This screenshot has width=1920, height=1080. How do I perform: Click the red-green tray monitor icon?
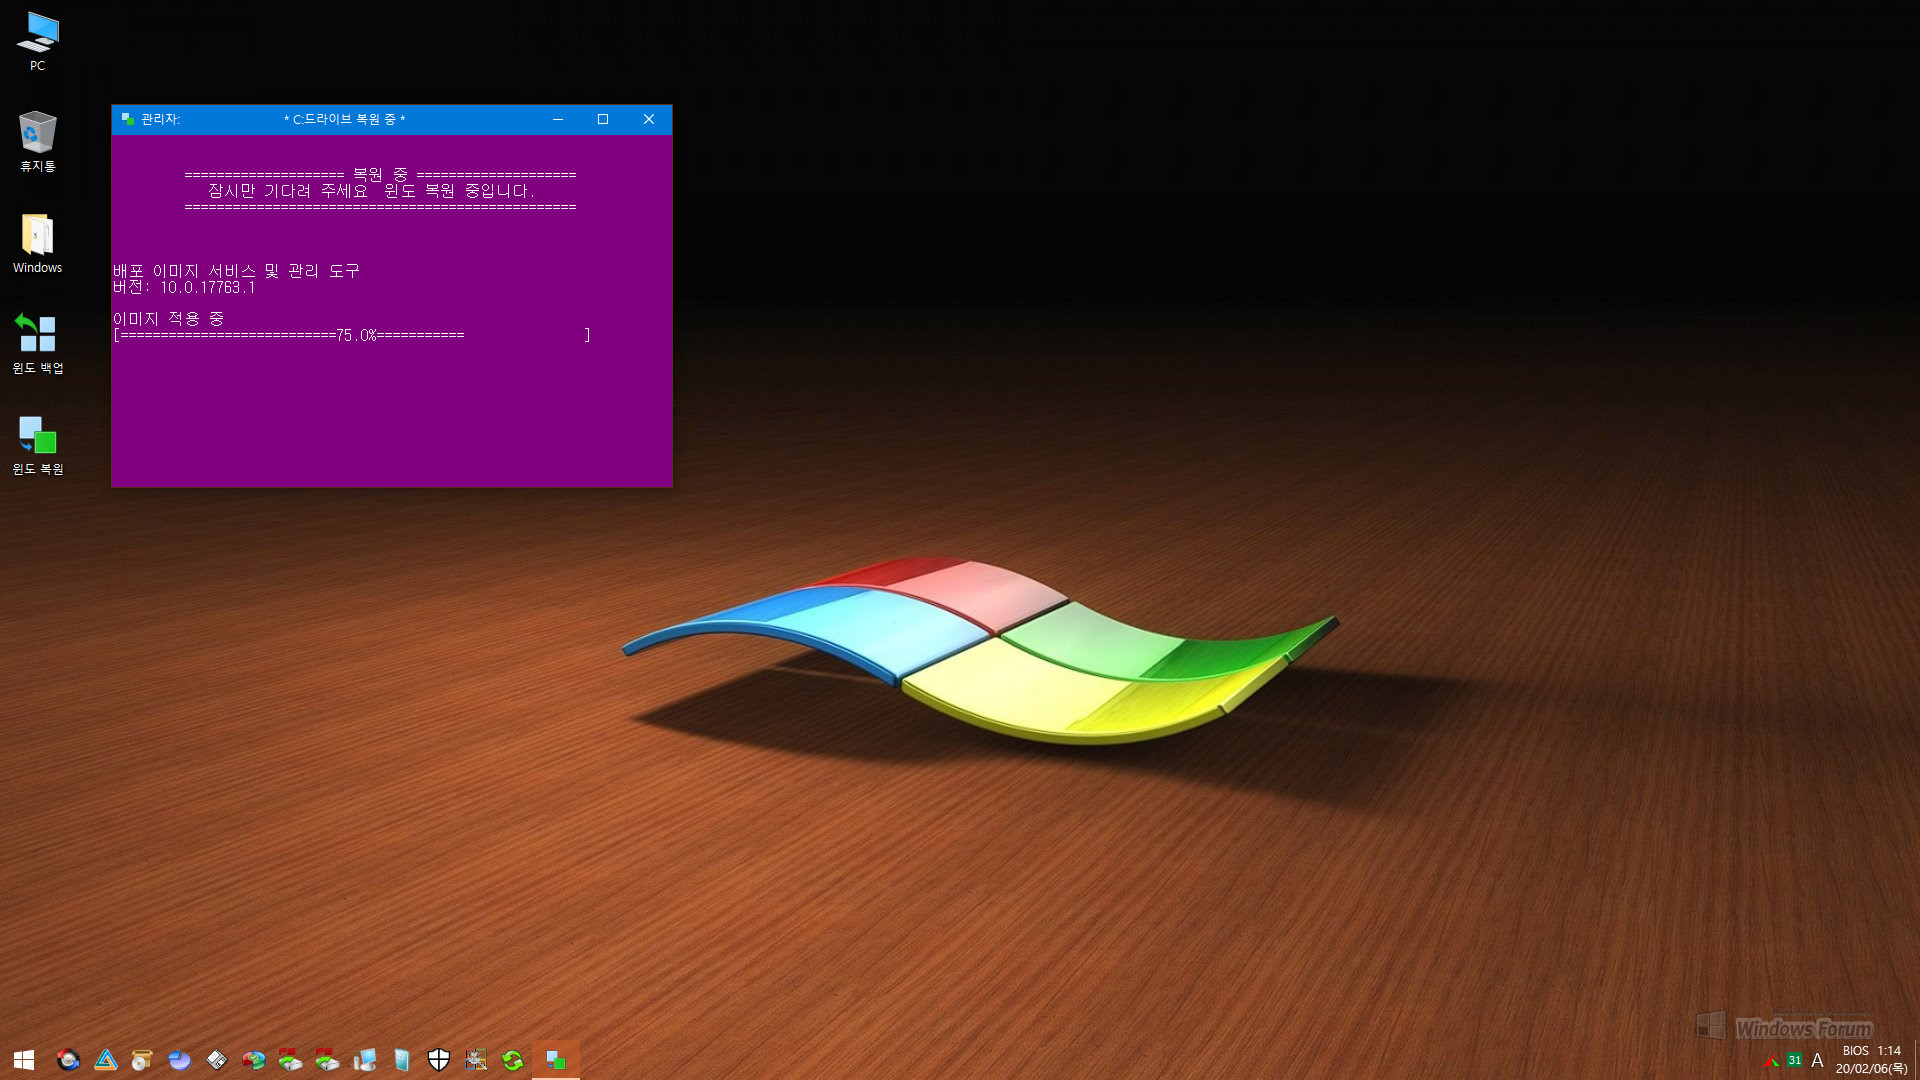point(1771,1061)
